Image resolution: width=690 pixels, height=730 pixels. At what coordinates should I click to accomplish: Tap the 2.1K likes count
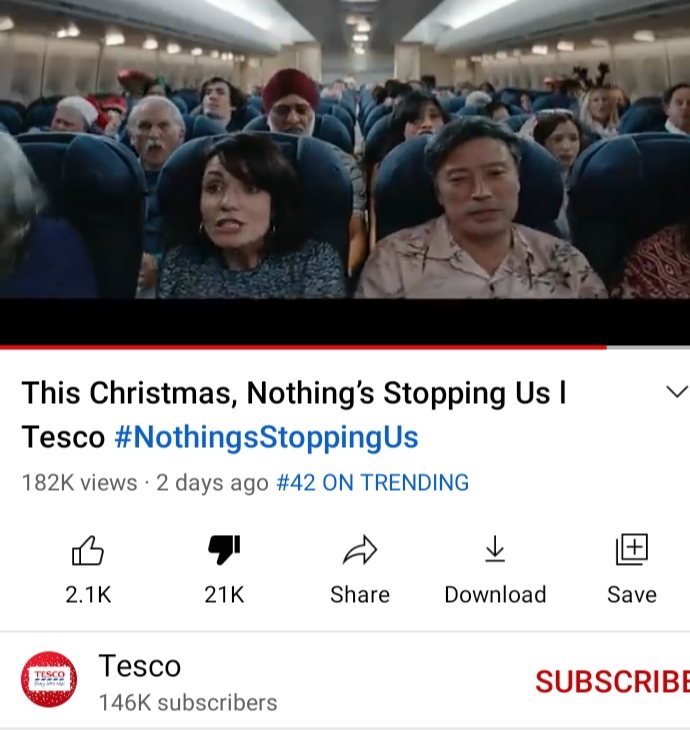pos(88,595)
